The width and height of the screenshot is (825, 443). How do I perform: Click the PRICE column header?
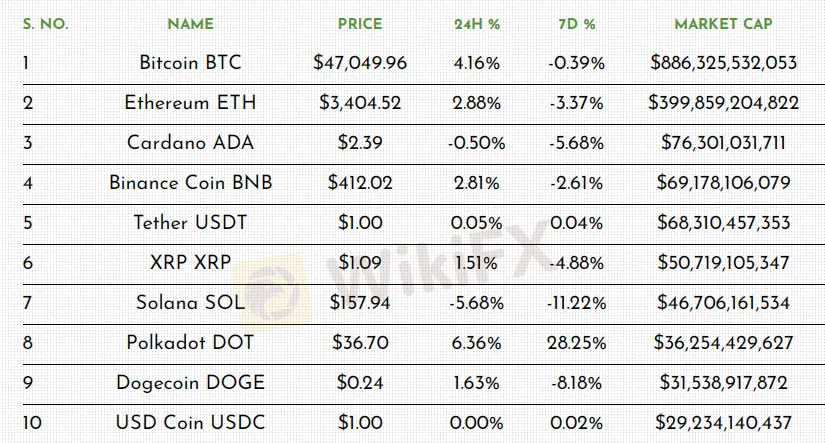(x=360, y=23)
